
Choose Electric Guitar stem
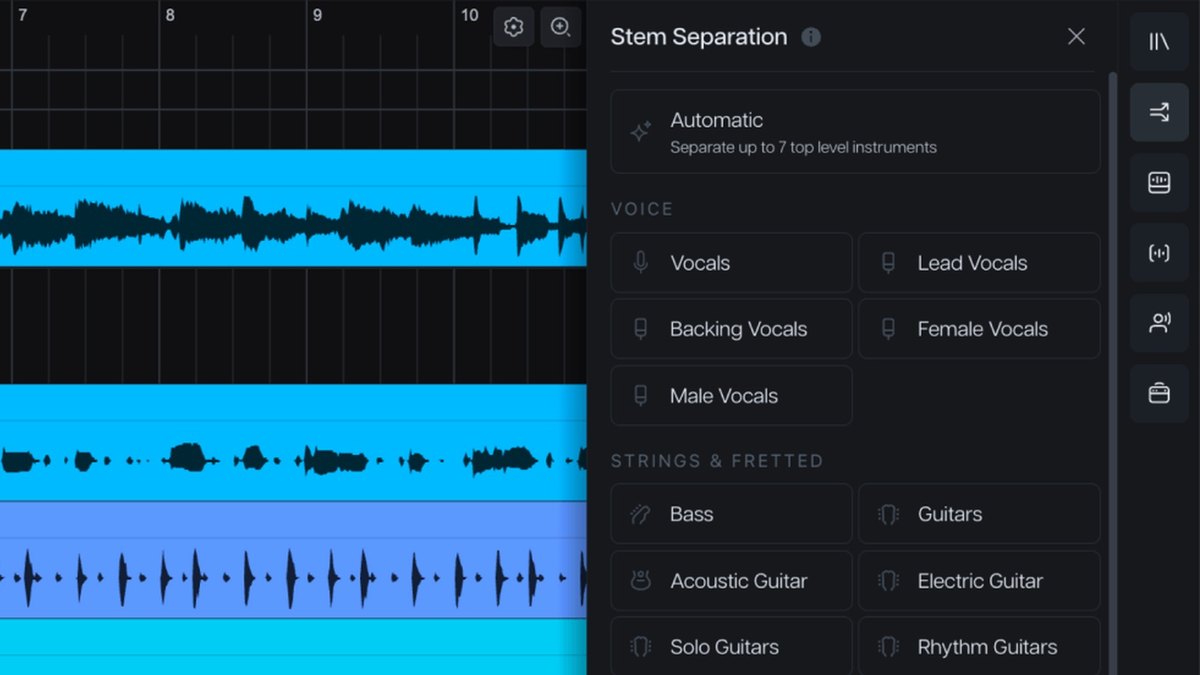pos(979,581)
